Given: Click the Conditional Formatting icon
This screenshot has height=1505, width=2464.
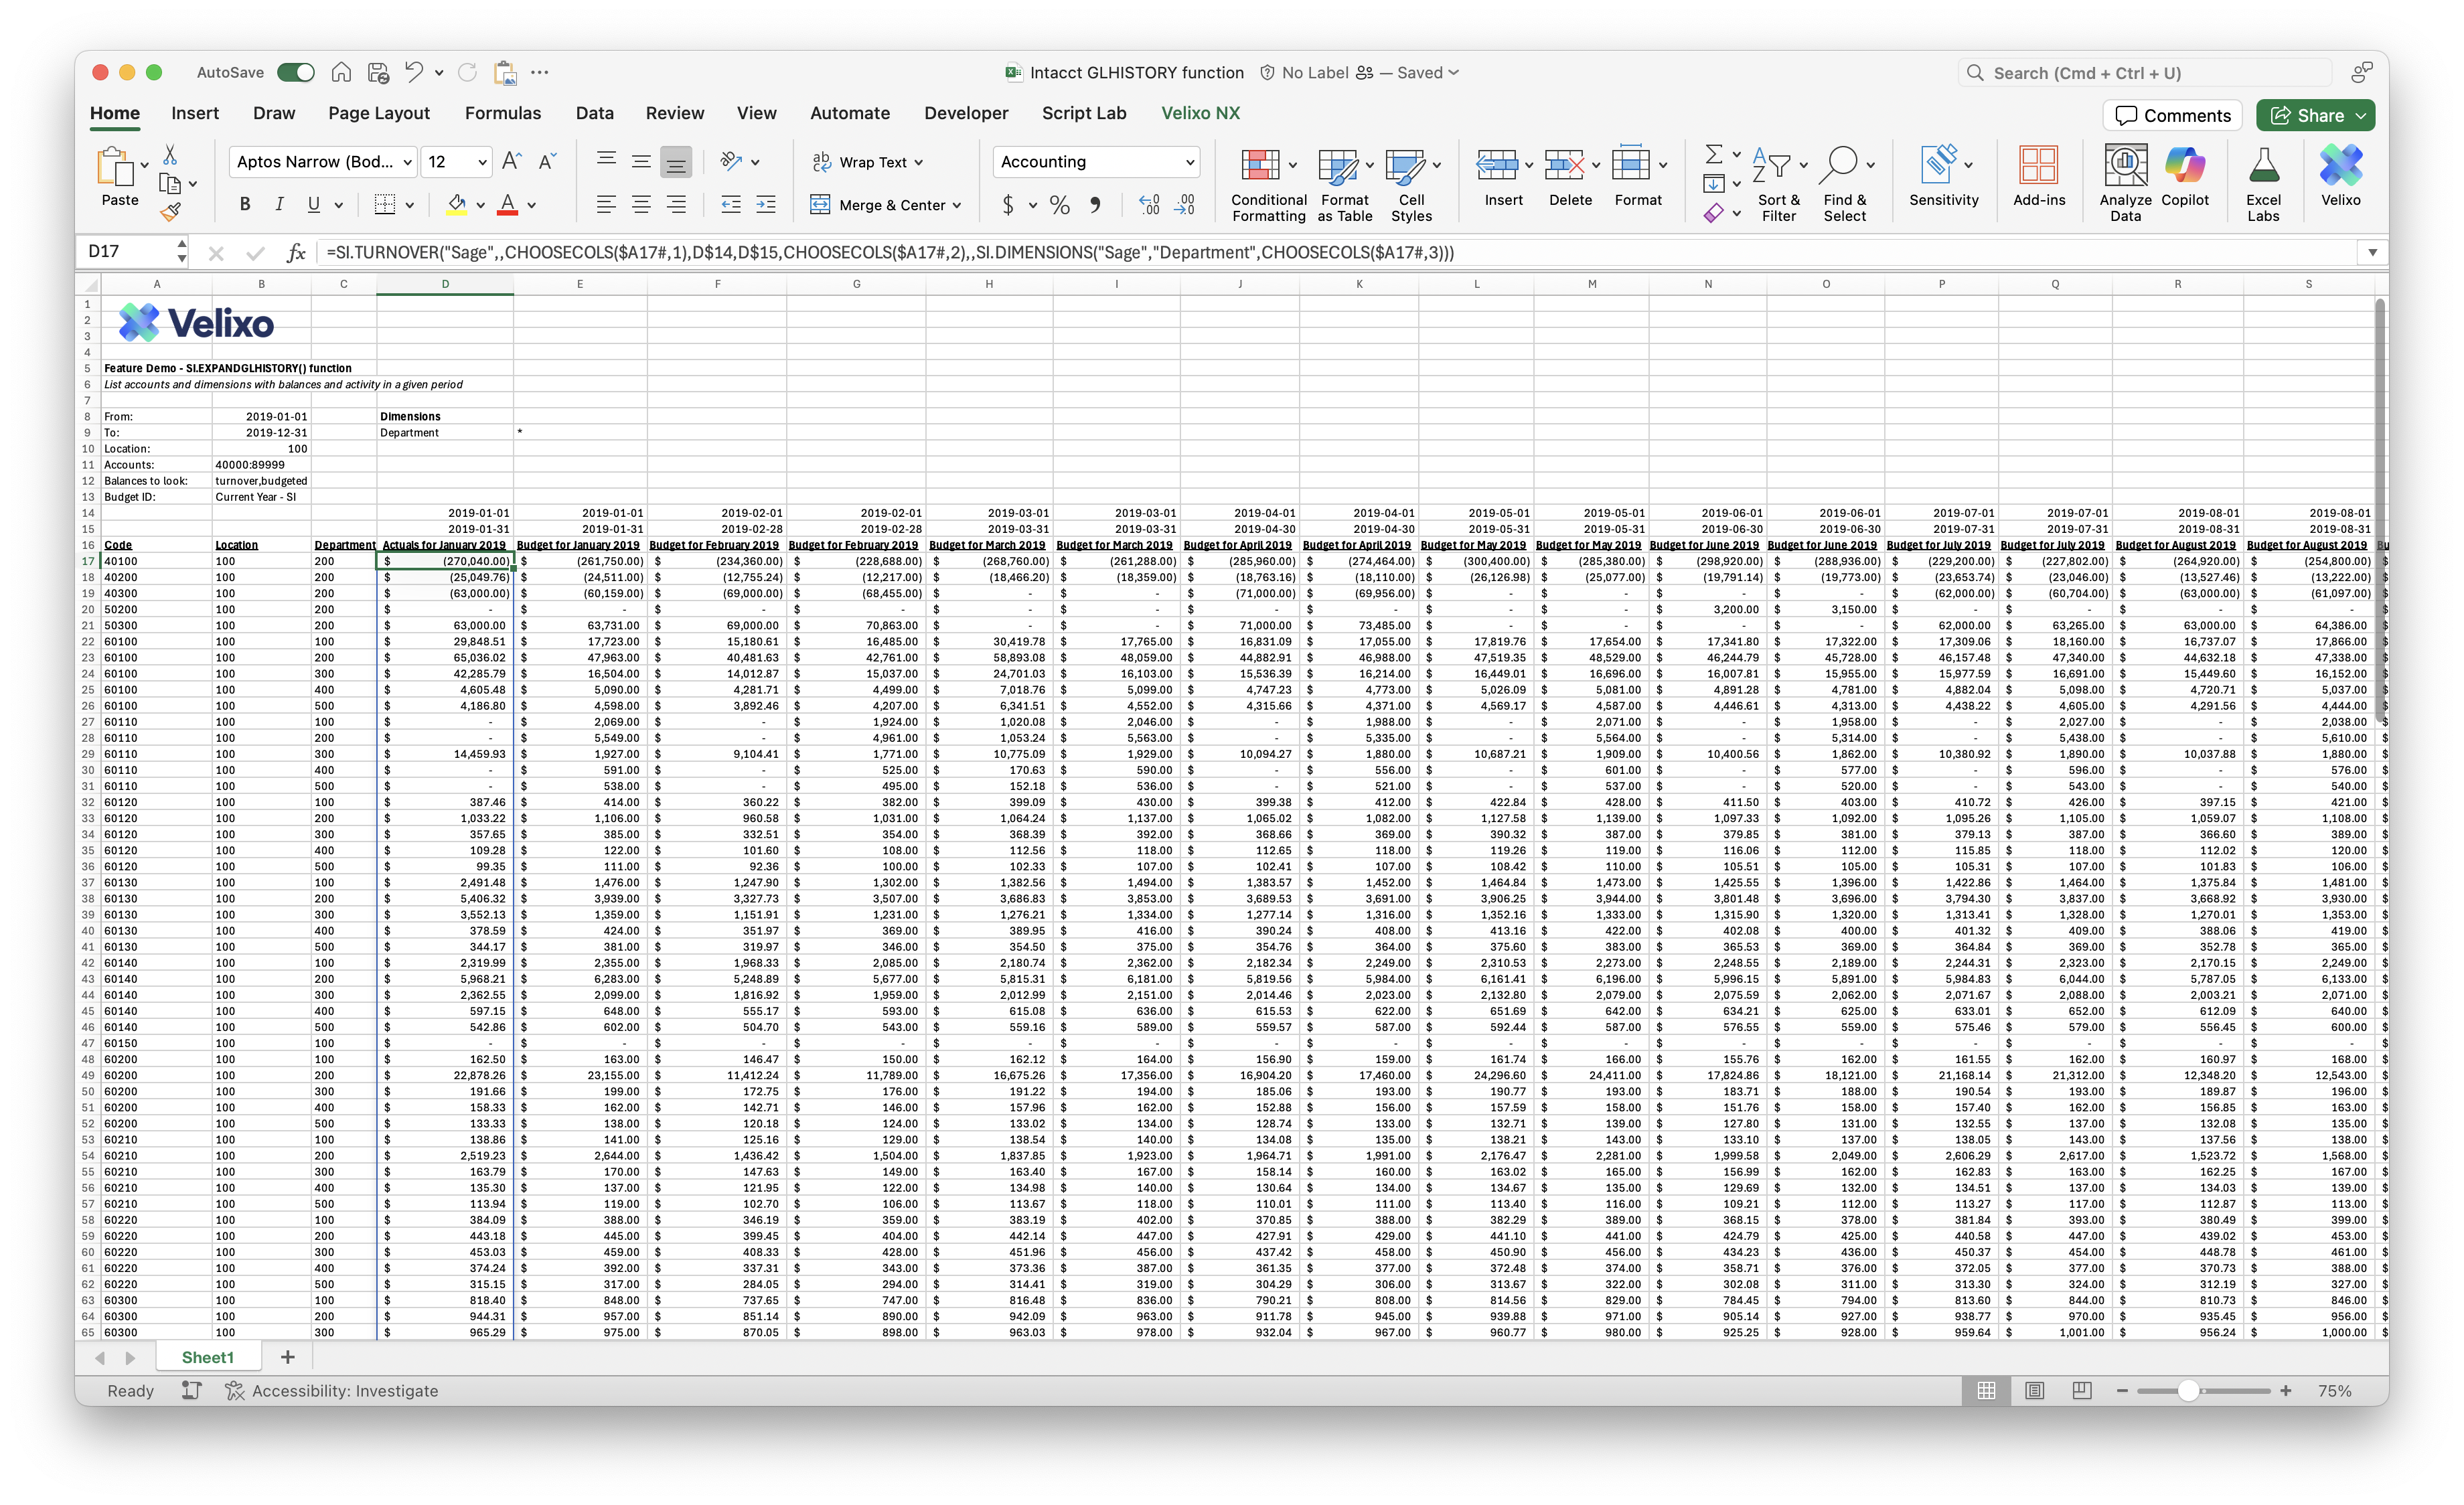Looking at the screenshot, I should pos(1260,166).
